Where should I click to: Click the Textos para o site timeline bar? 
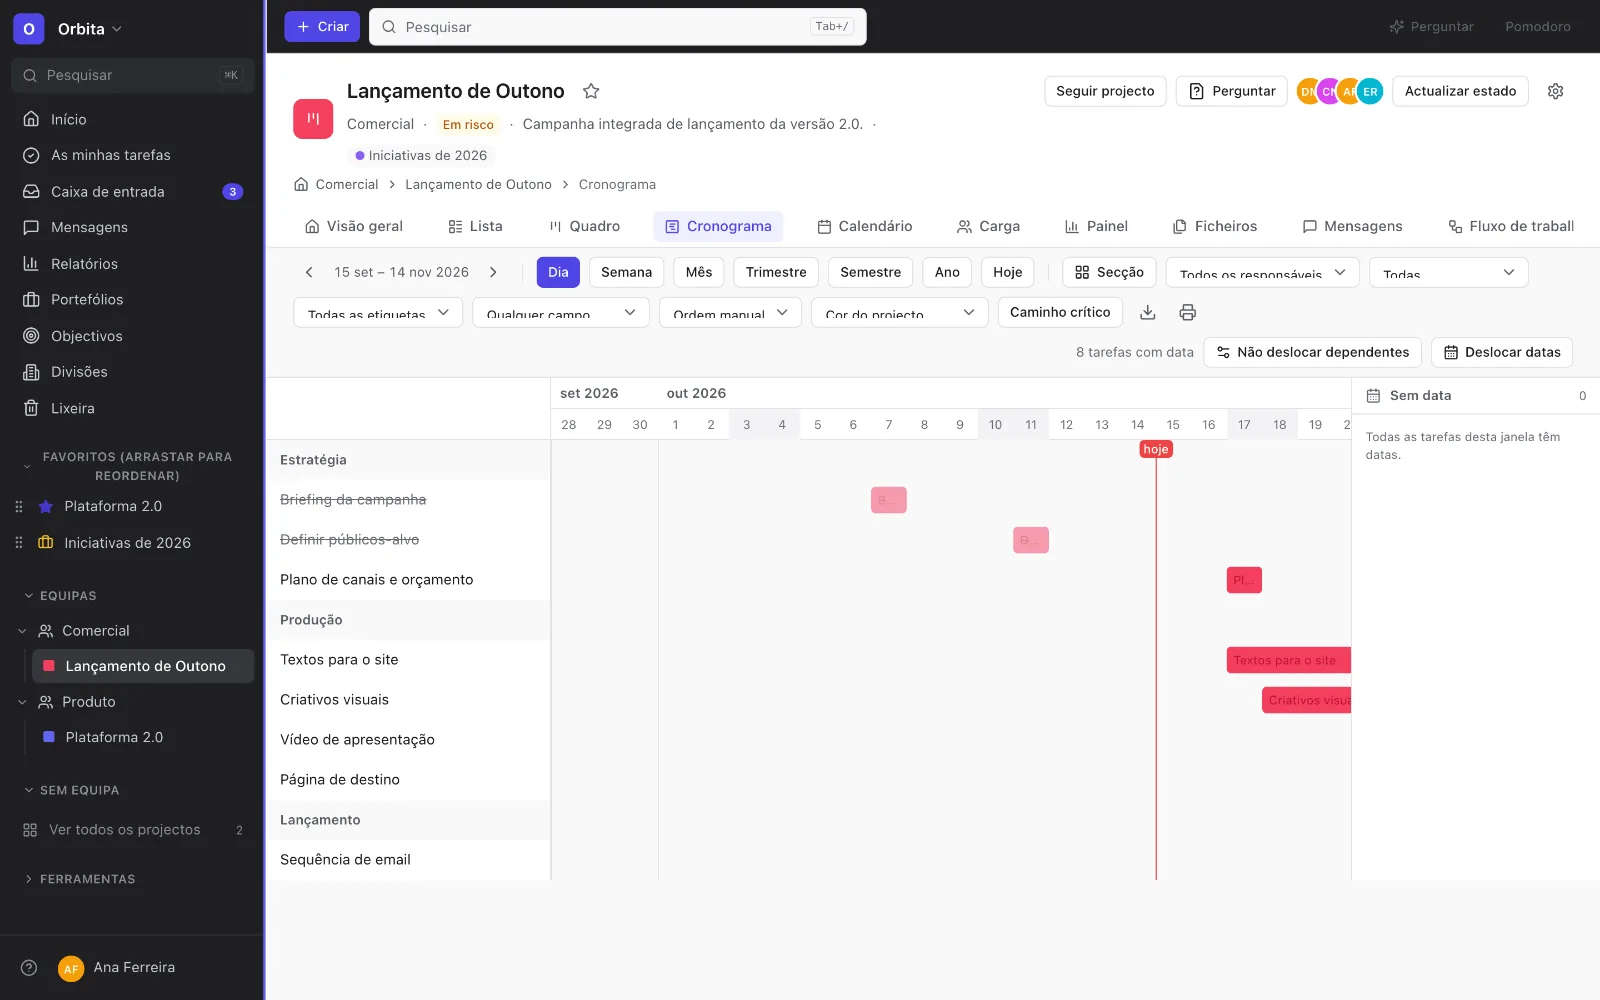tap(1289, 660)
